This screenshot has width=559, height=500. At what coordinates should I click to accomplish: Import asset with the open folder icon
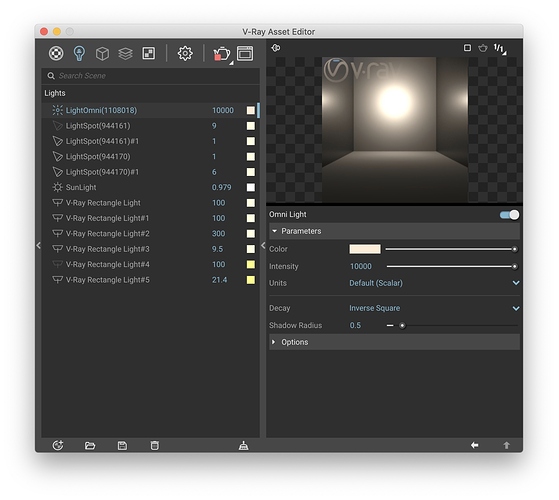pyautogui.click(x=90, y=445)
